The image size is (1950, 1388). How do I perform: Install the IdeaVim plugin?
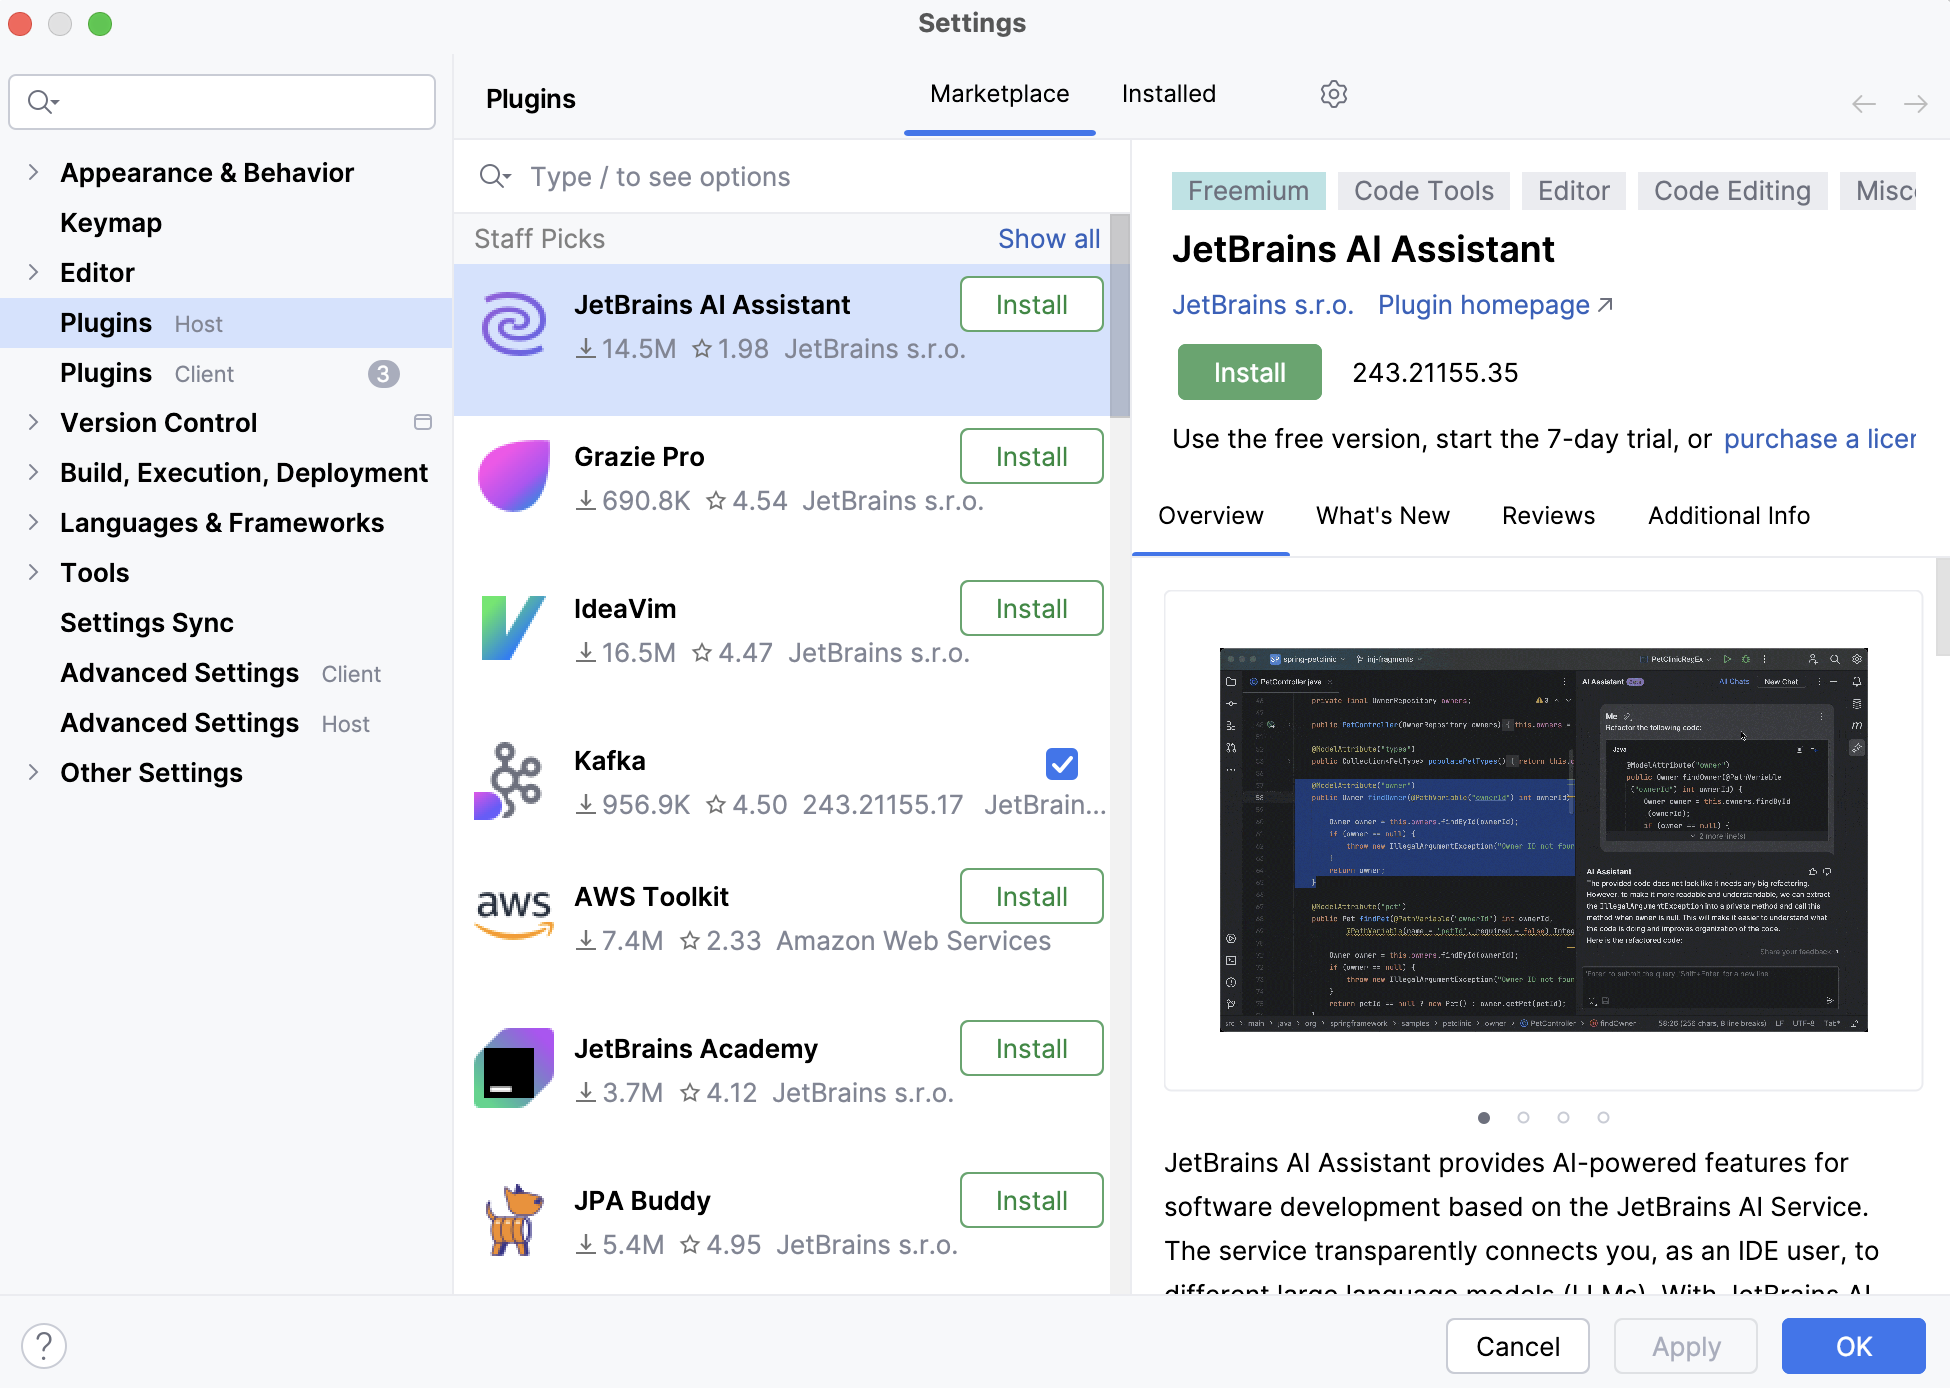coord(1031,609)
